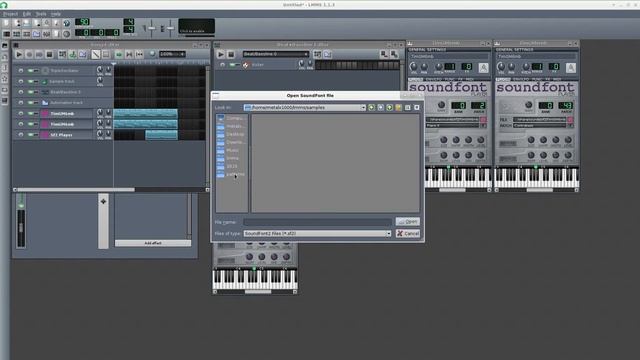
Task: Add steps in Beat+Bassline Editor
Action: pos(394,54)
